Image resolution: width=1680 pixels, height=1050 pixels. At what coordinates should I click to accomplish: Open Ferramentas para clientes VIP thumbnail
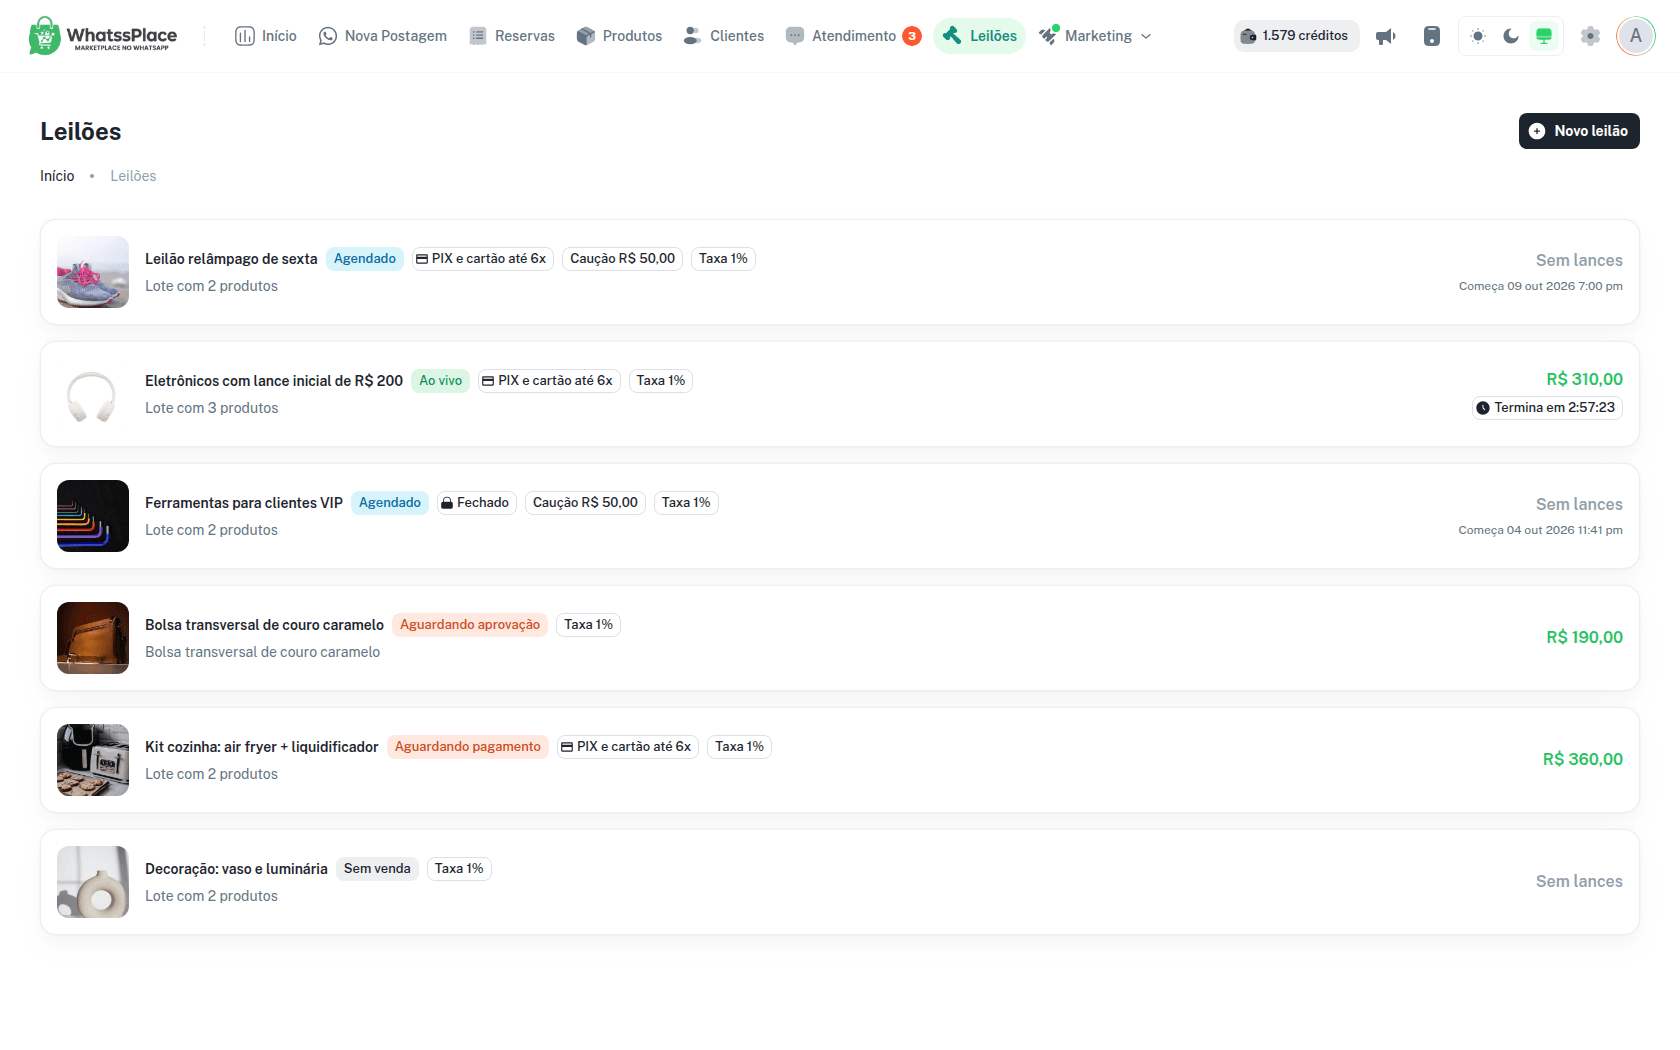[93, 516]
